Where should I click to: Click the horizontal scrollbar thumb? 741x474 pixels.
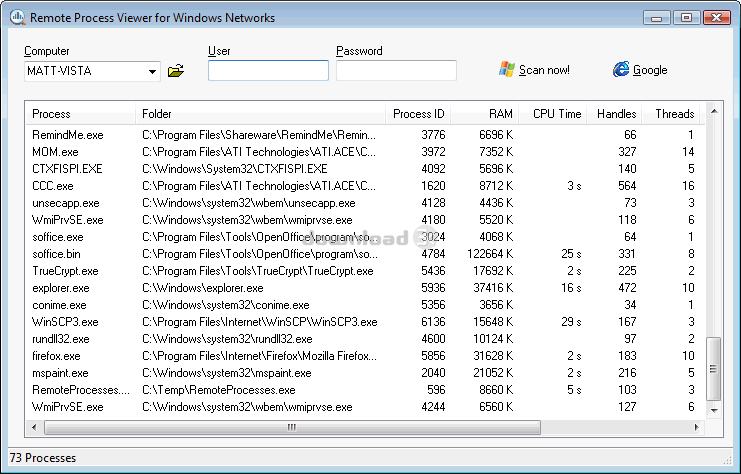291,427
